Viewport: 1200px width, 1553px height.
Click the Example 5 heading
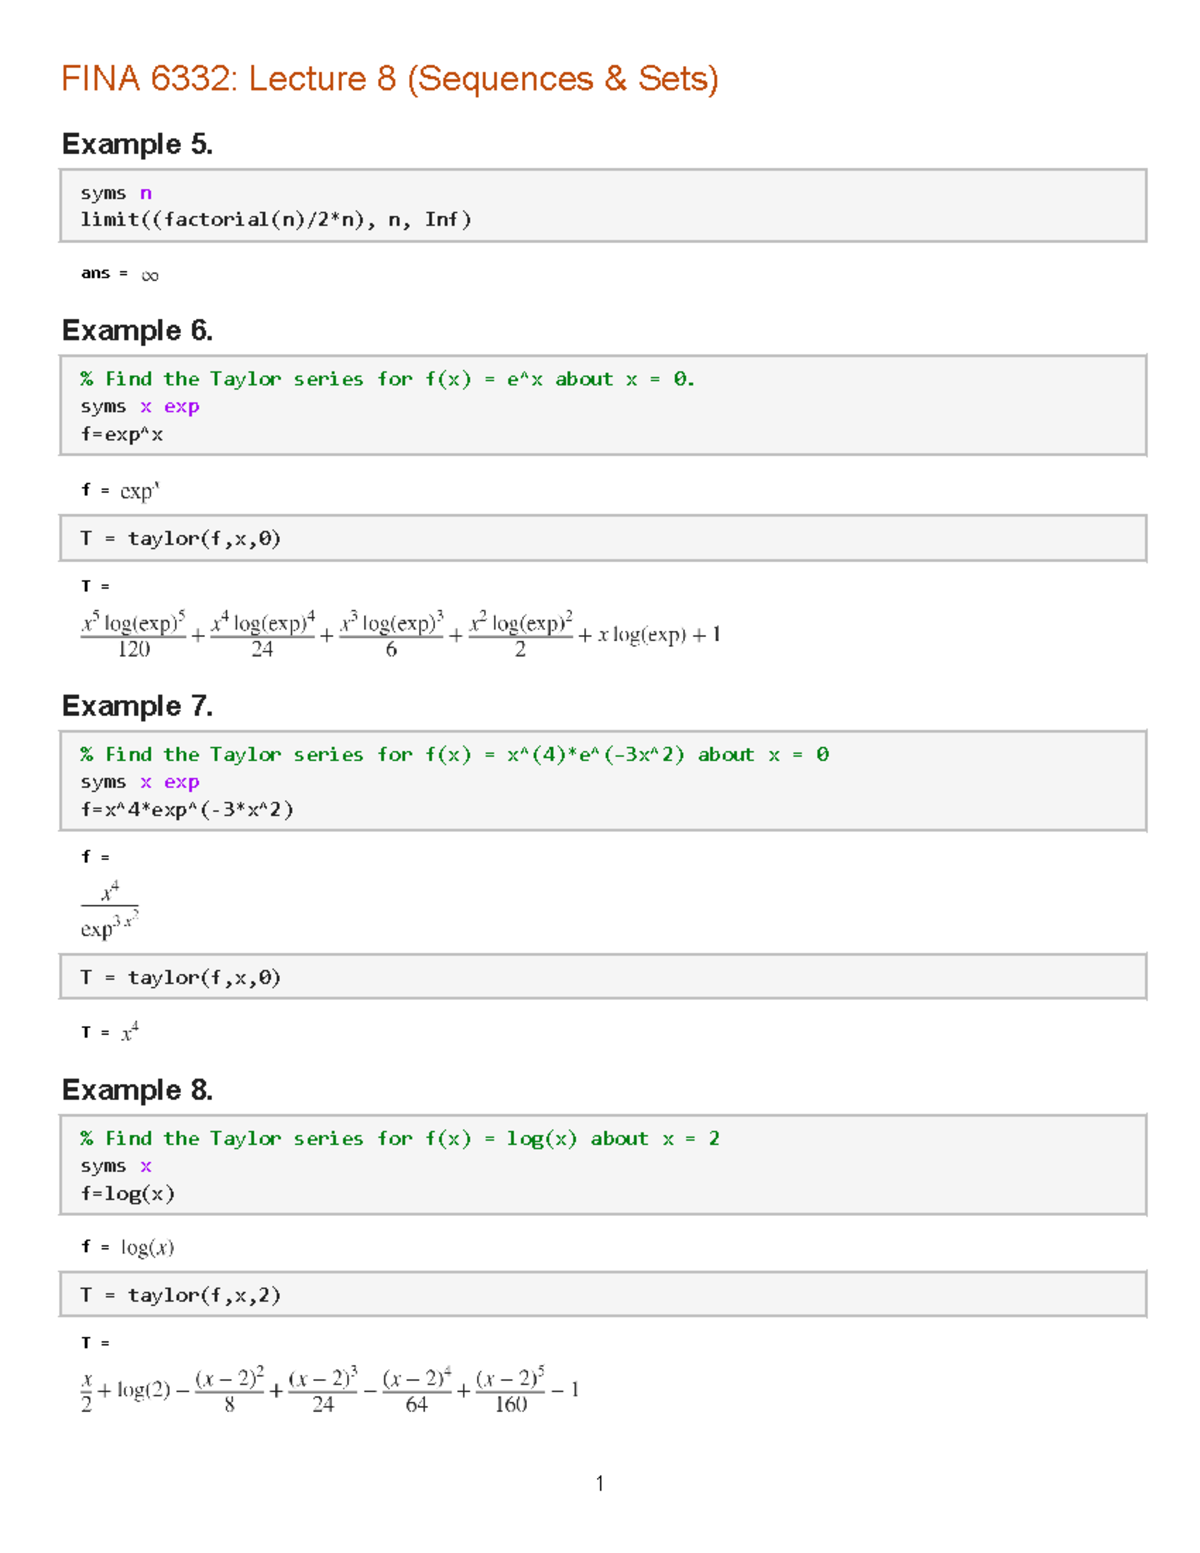(137, 145)
